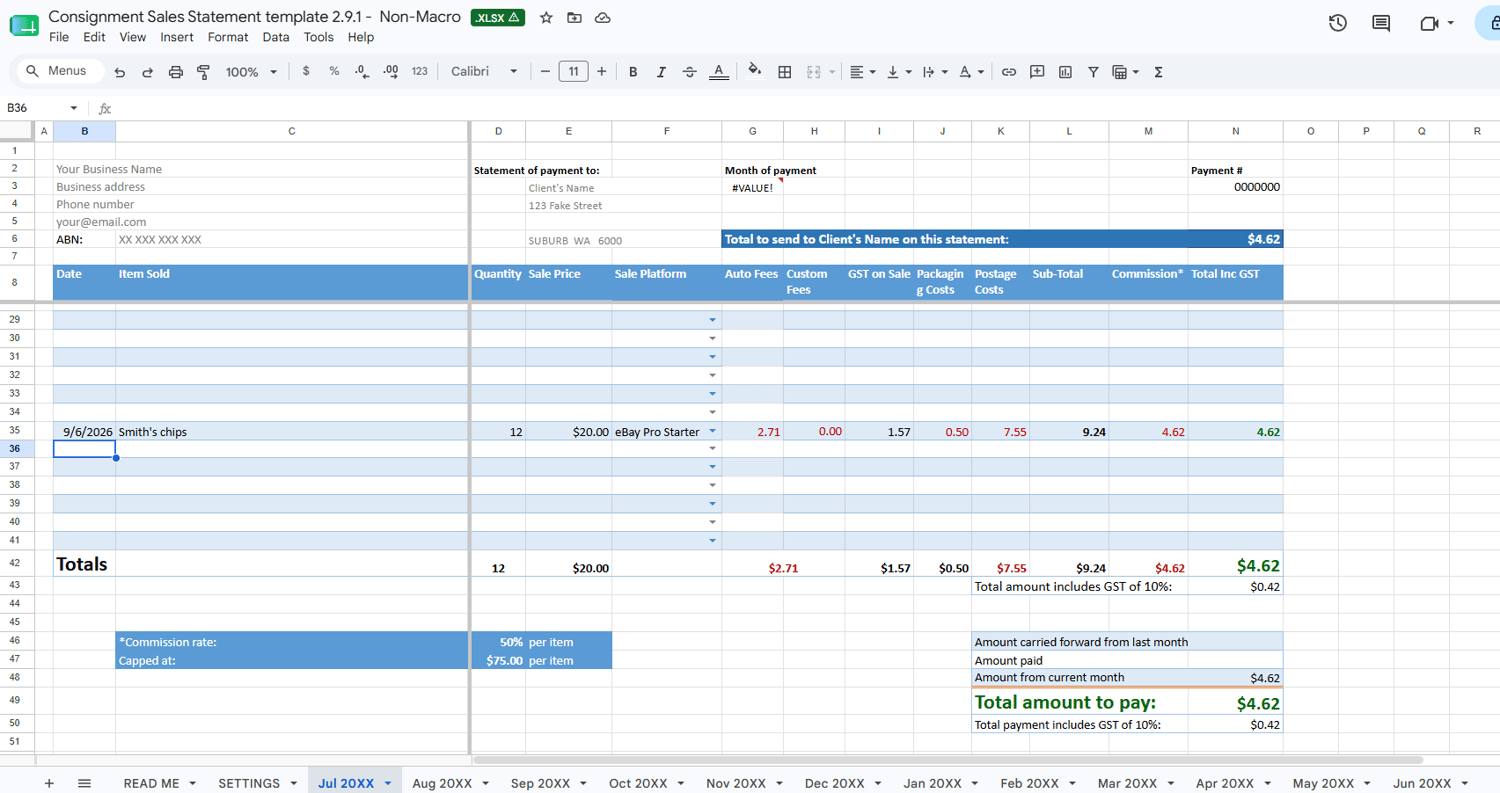Print the spreadsheet using the printer icon

pos(176,72)
